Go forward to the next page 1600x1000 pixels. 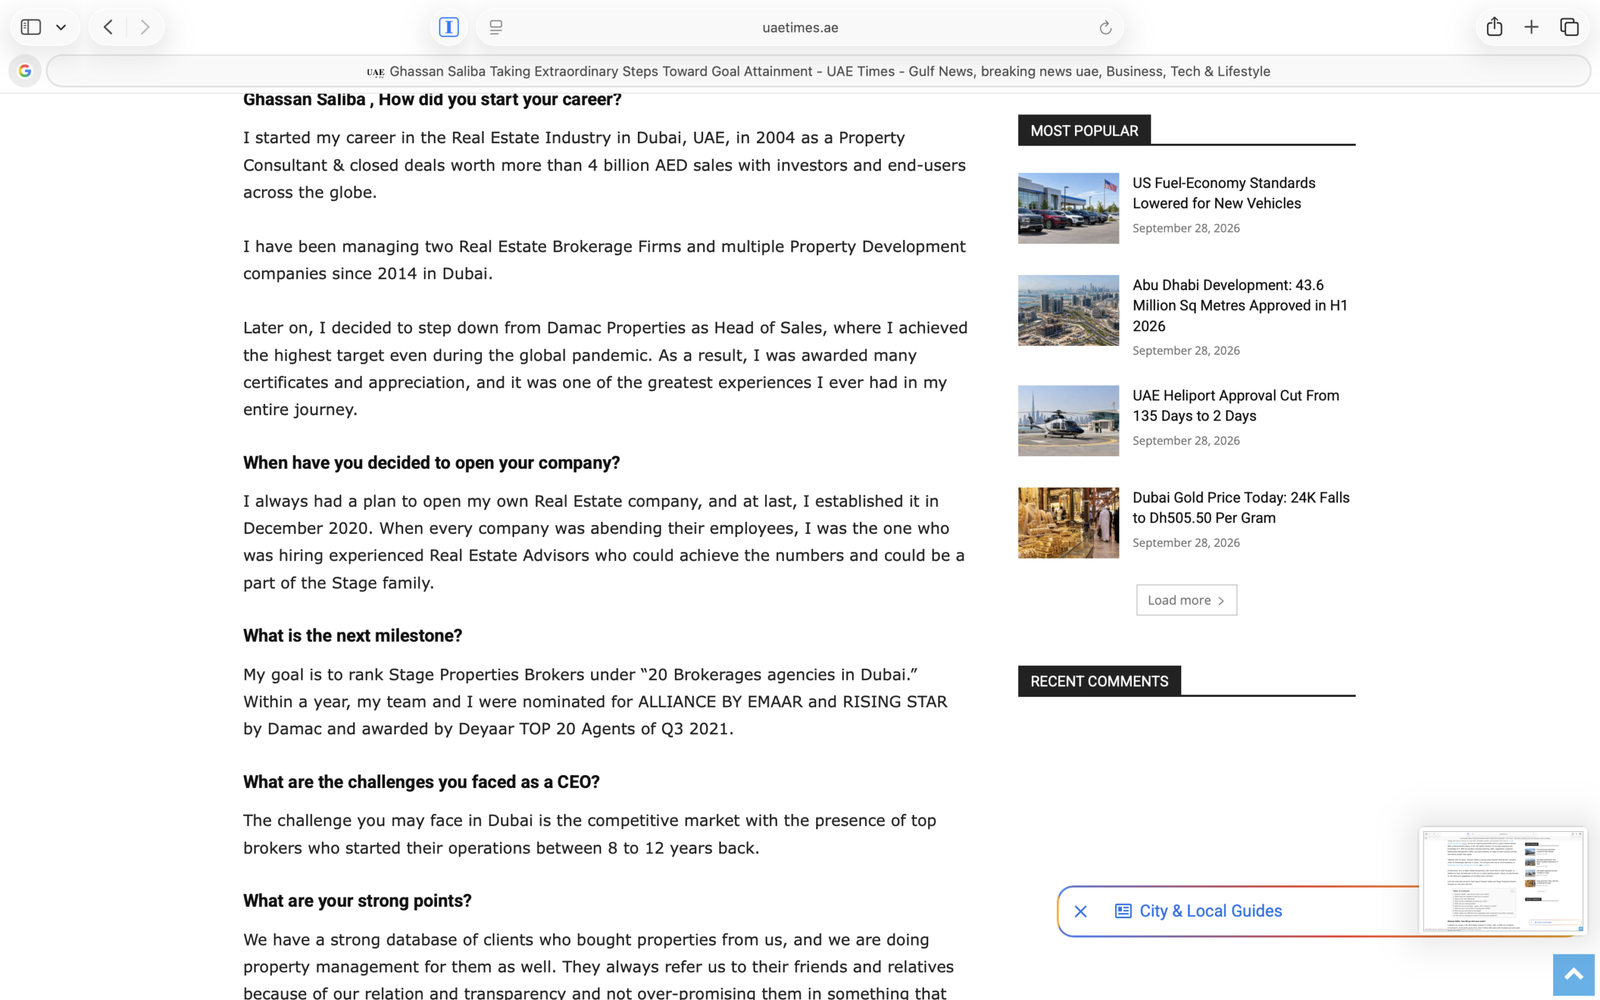(145, 27)
